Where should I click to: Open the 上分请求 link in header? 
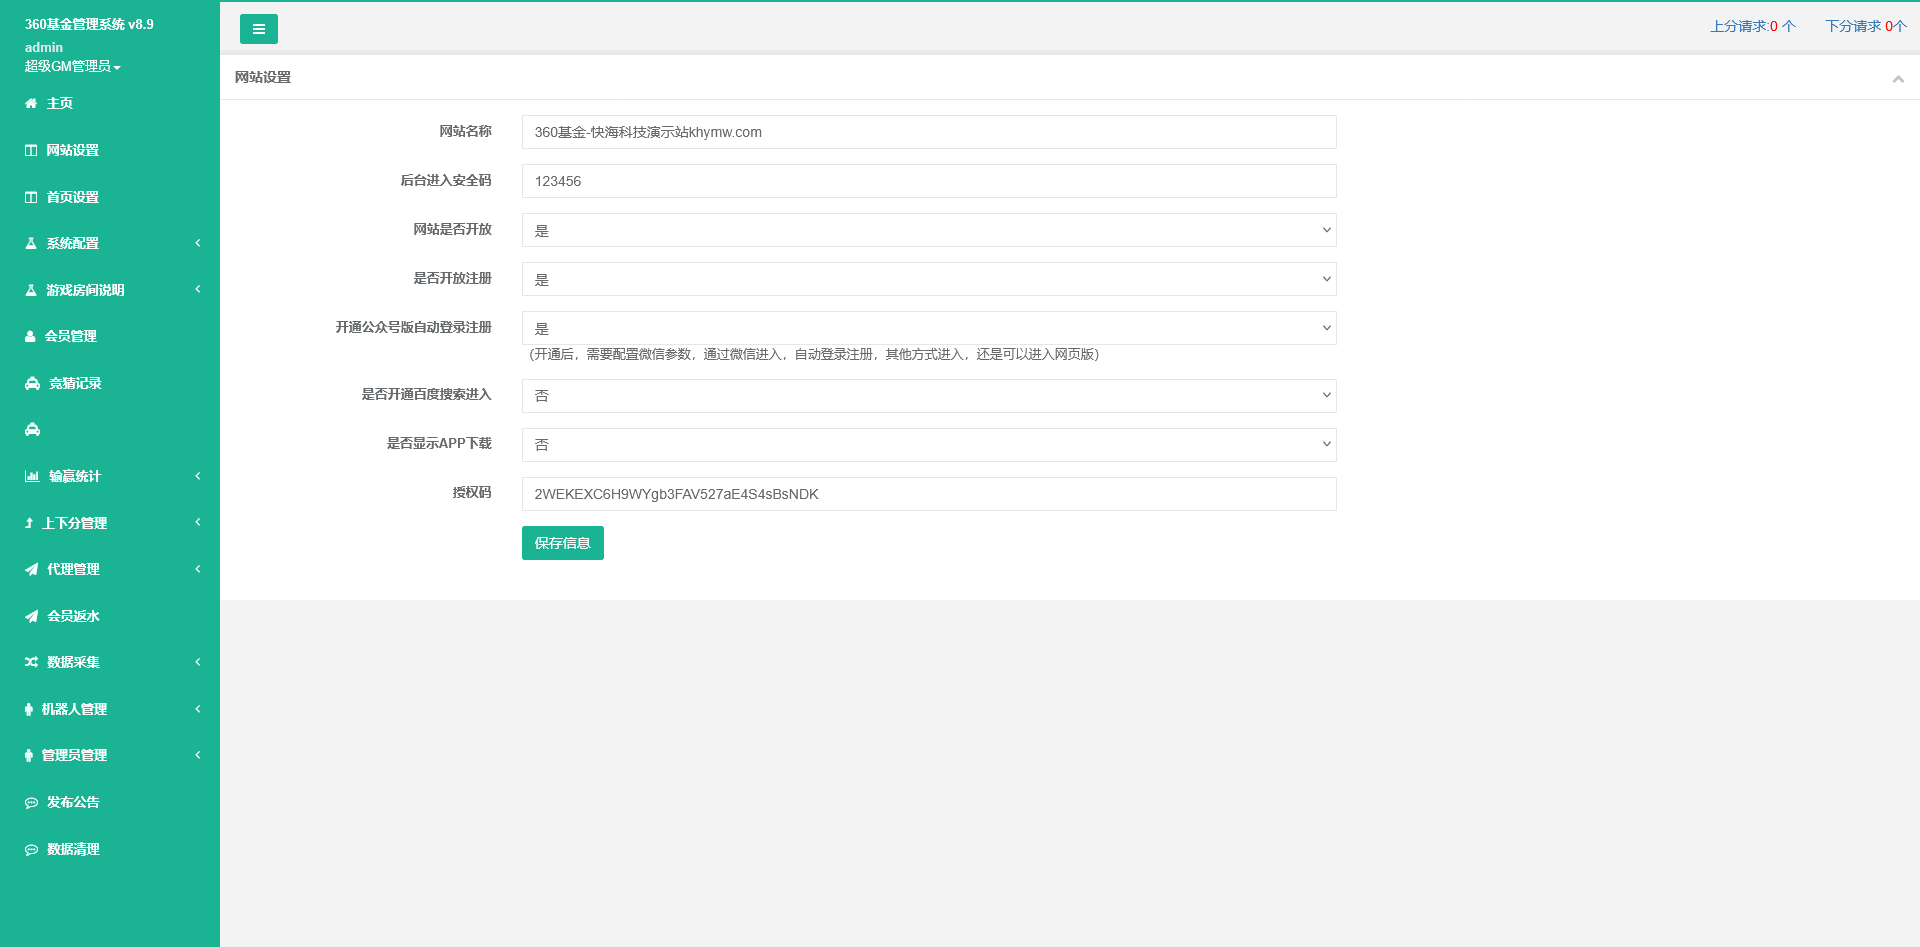click(x=1752, y=26)
